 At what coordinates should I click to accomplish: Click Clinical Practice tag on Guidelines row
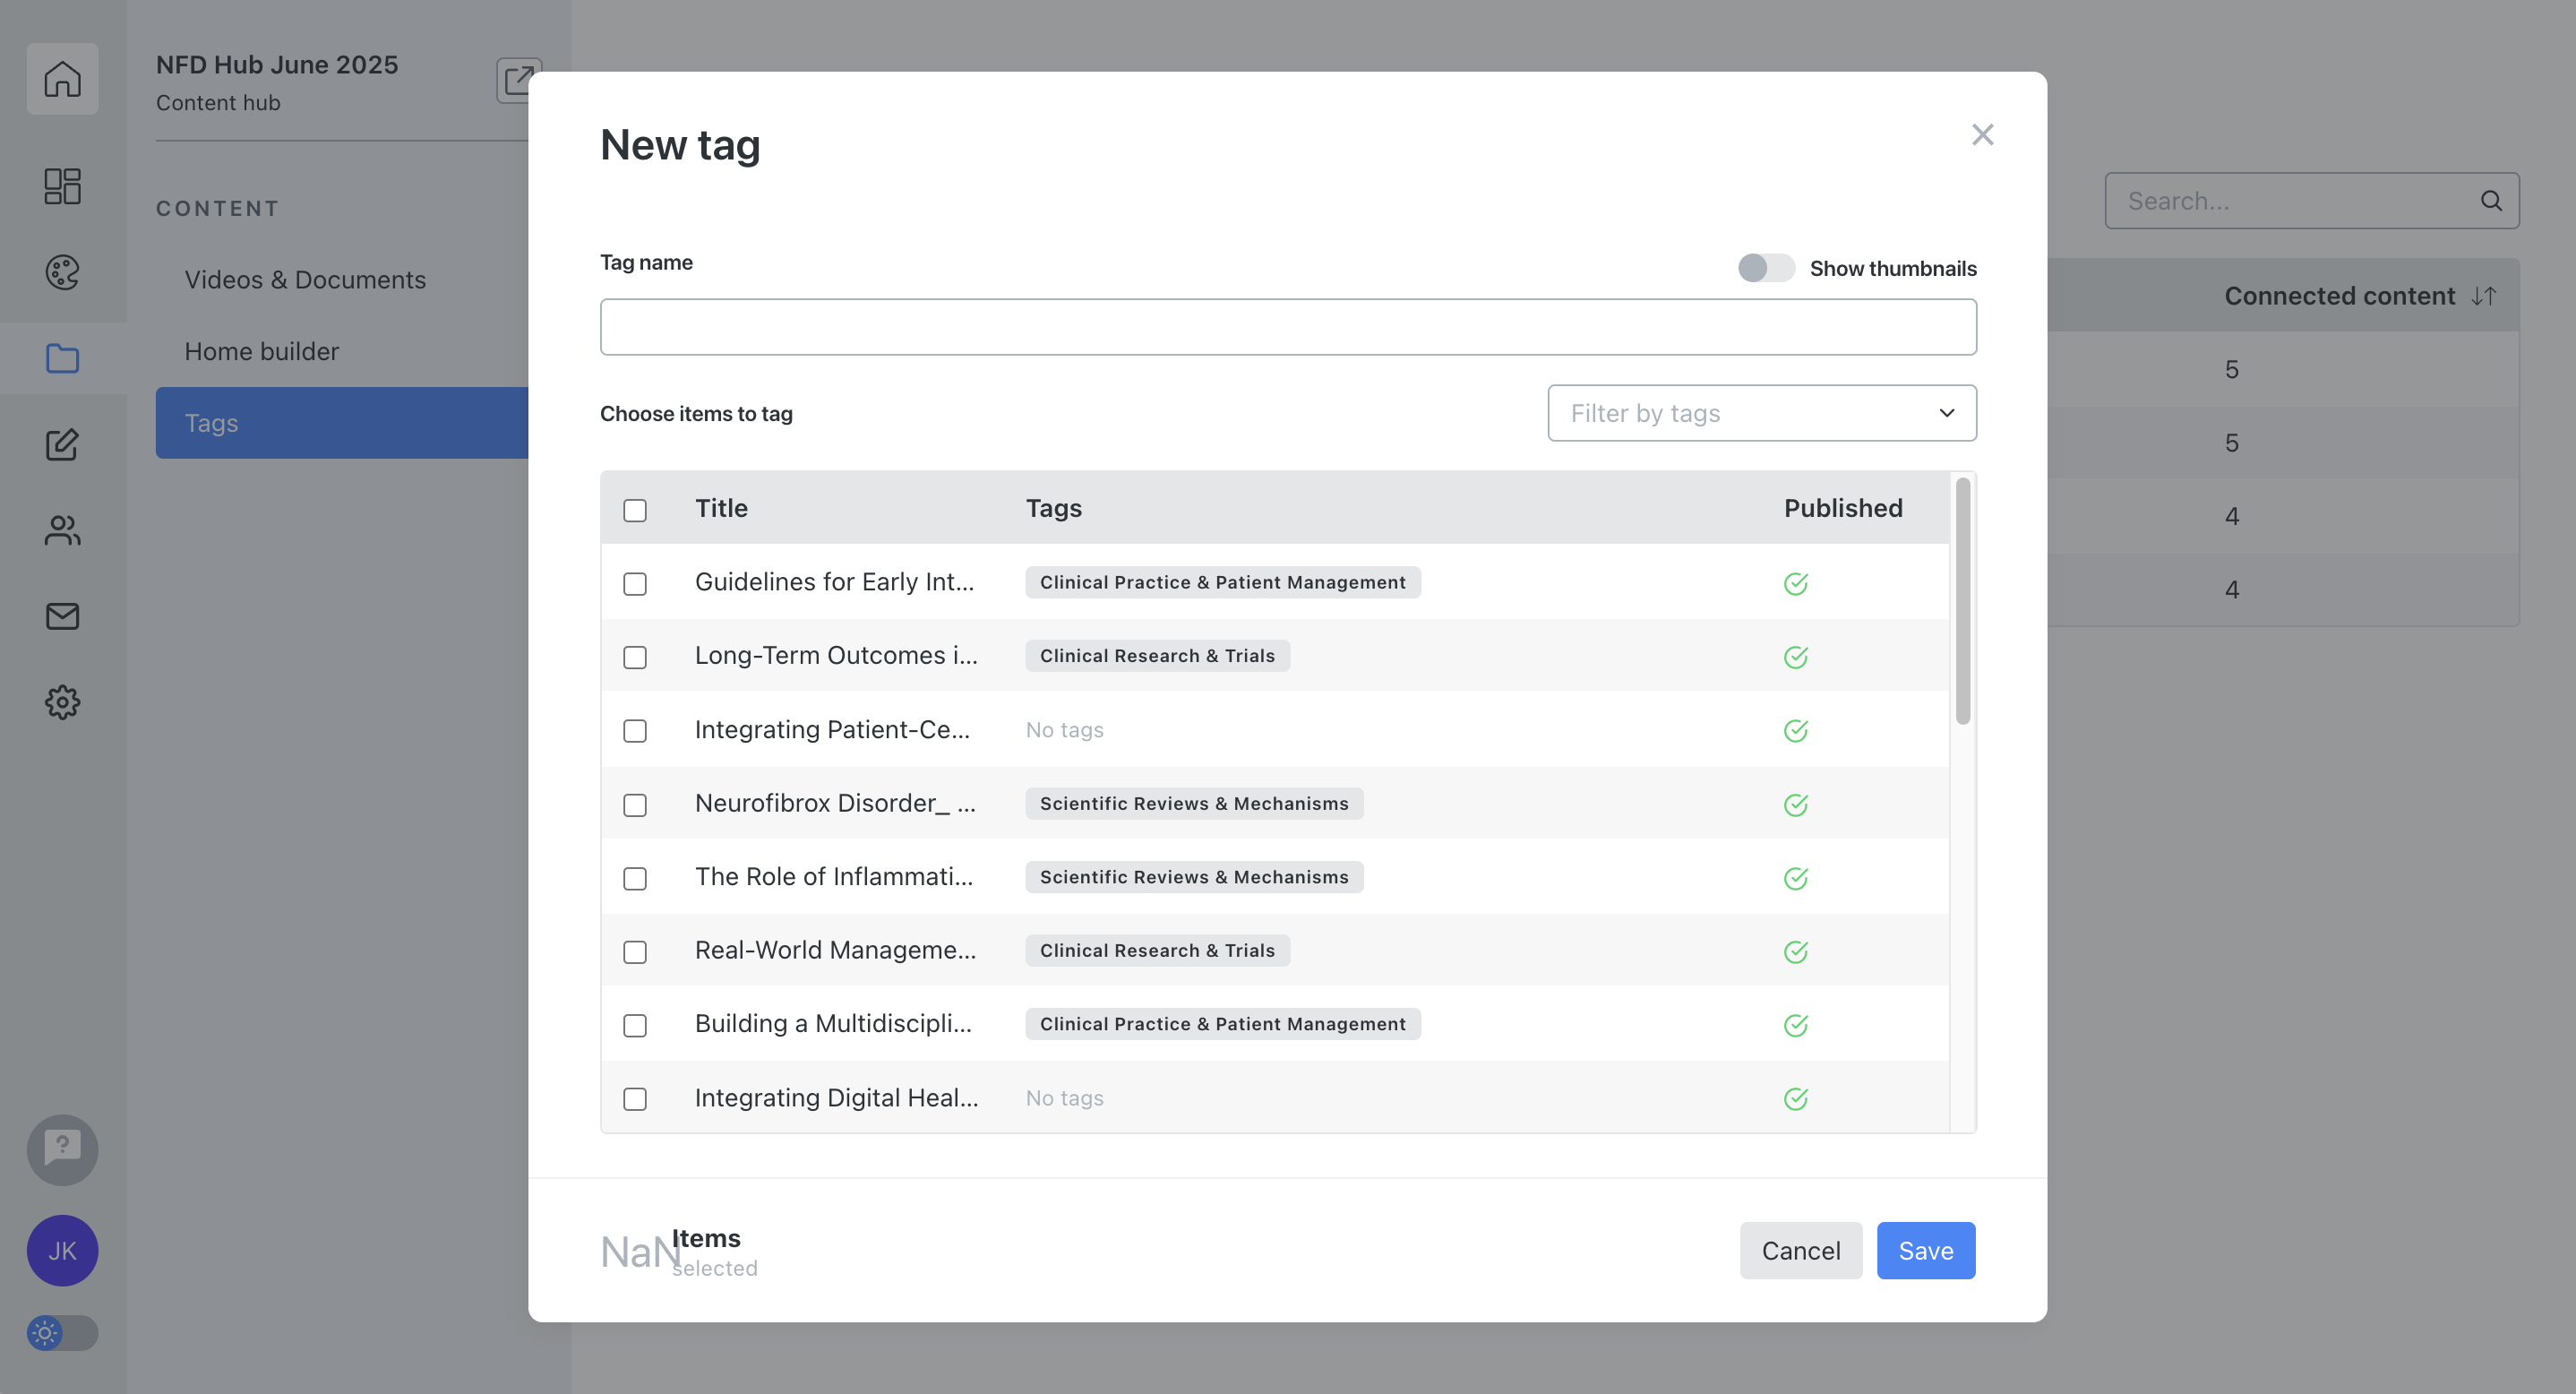[x=1223, y=582]
